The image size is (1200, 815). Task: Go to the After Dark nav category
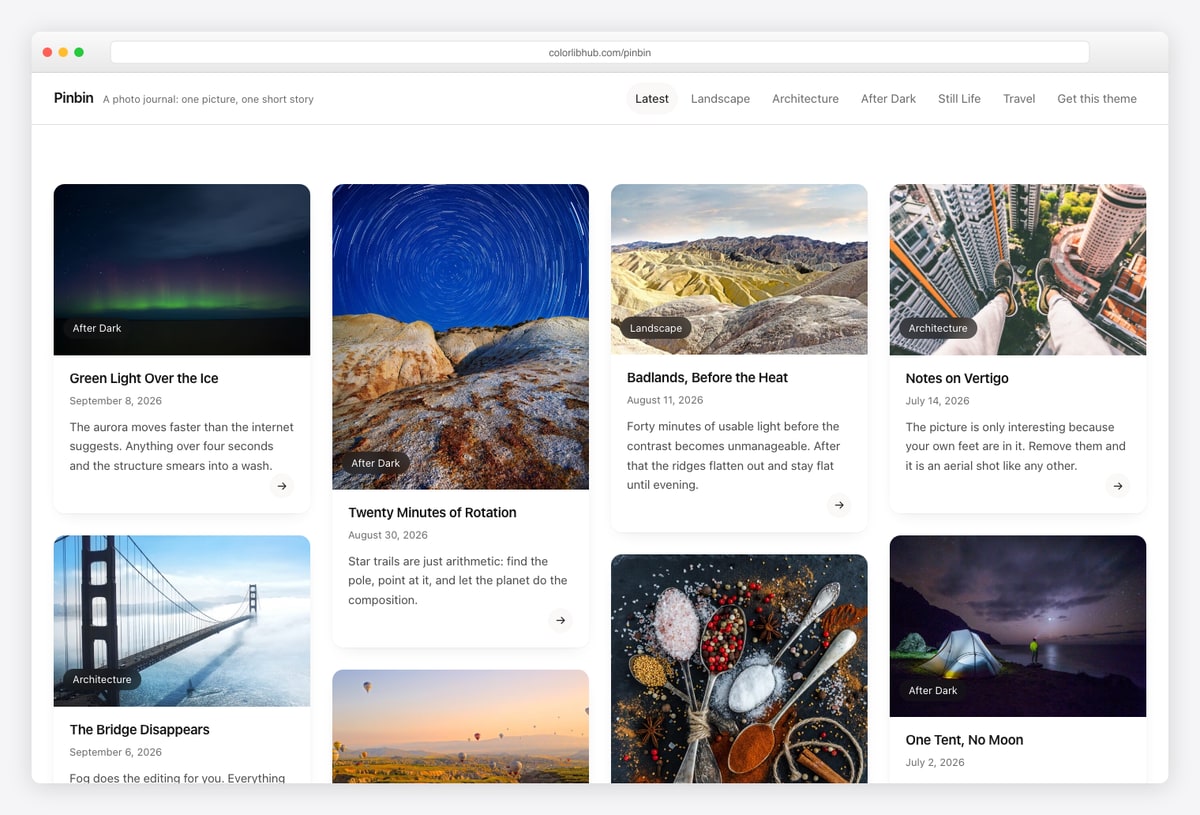(888, 99)
